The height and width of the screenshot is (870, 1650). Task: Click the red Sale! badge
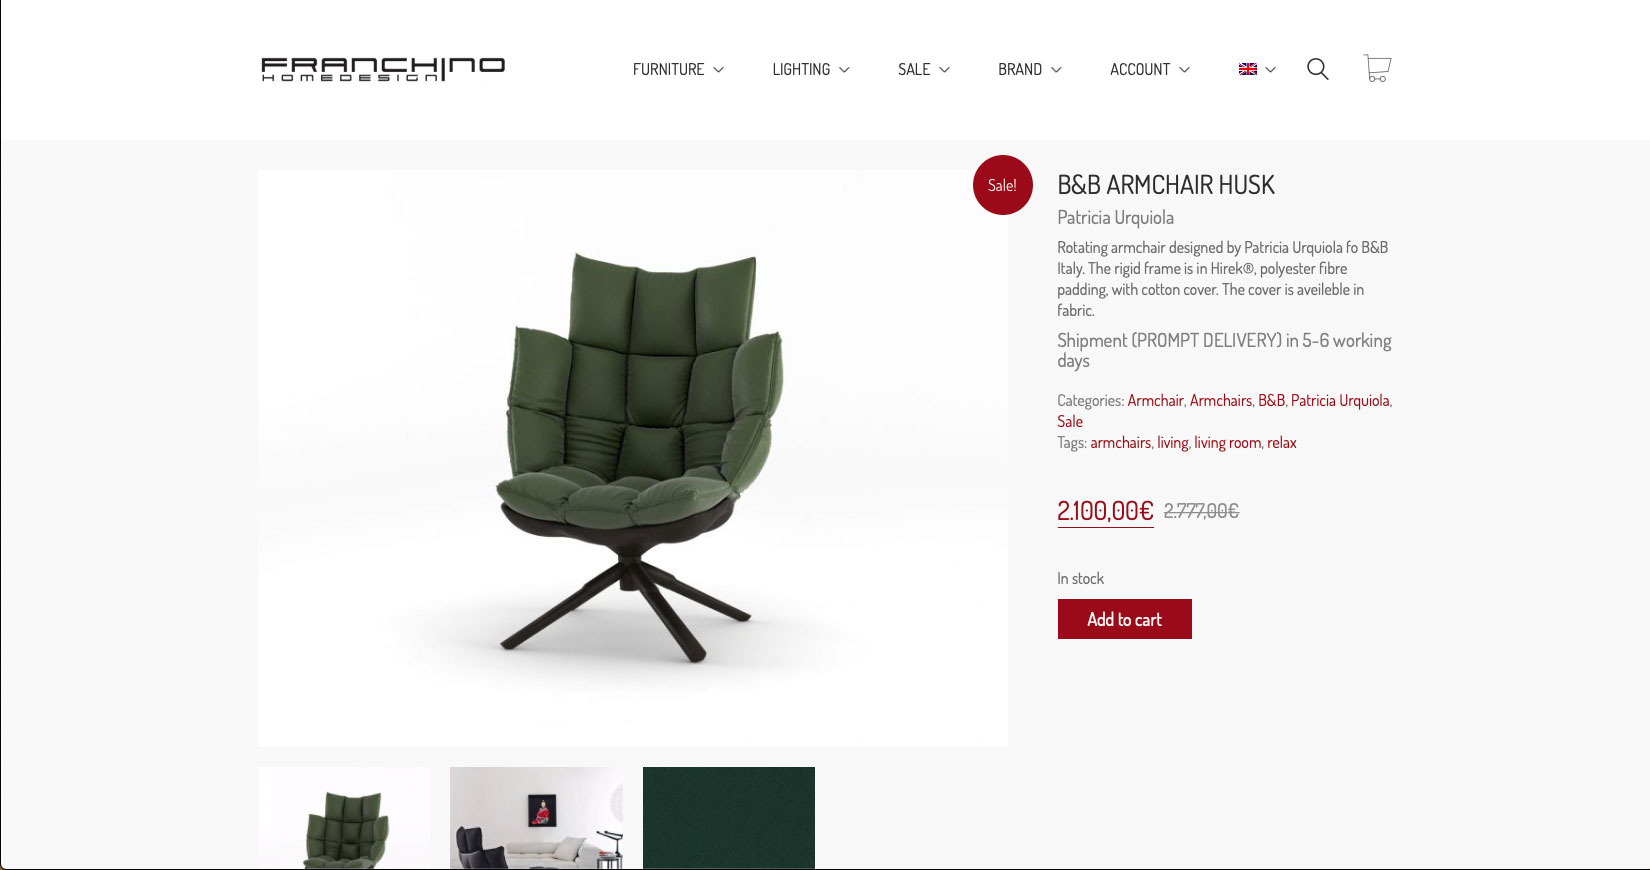(x=1002, y=185)
